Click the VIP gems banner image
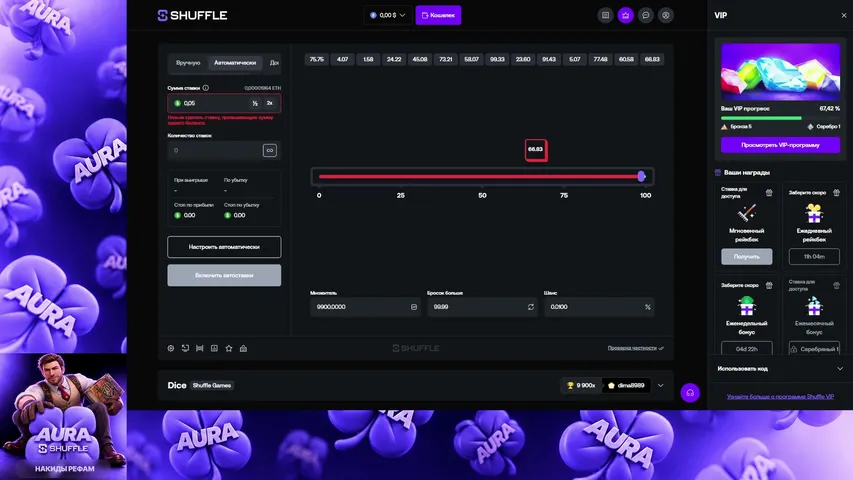This screenshot has width=853, height=480. 781,72
